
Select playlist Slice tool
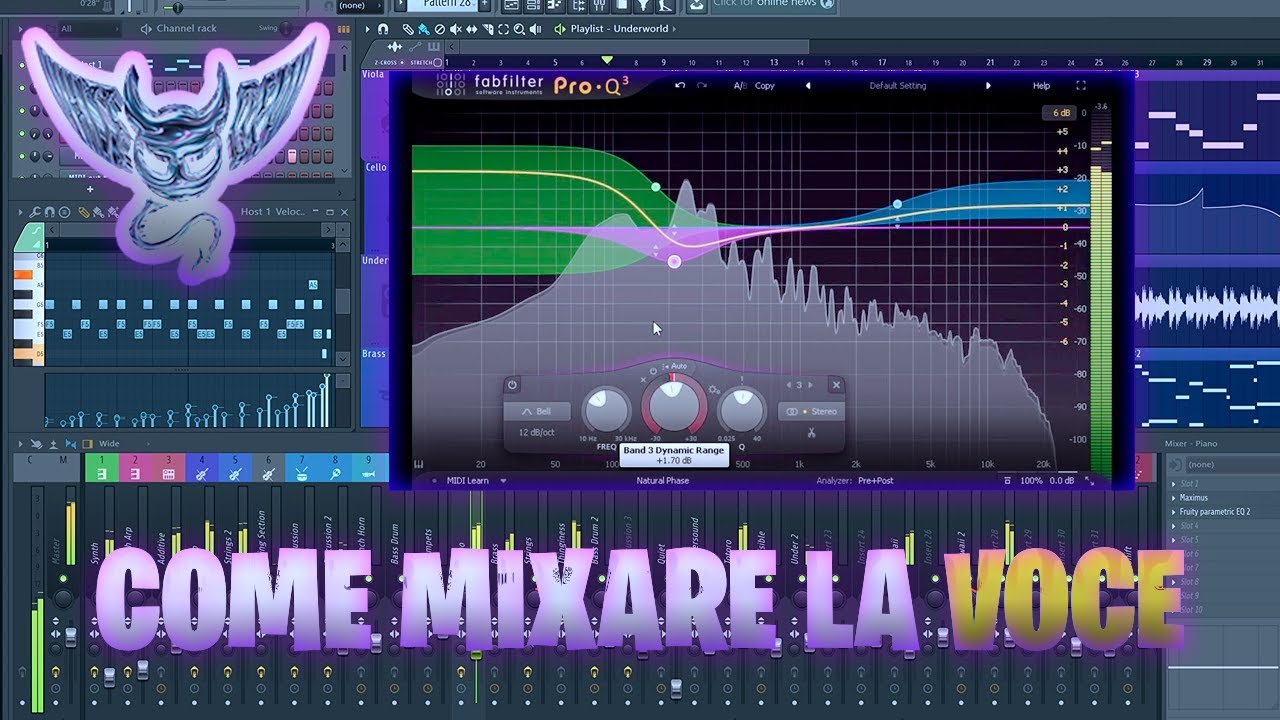pyautogui.click(x=488, y=29)
